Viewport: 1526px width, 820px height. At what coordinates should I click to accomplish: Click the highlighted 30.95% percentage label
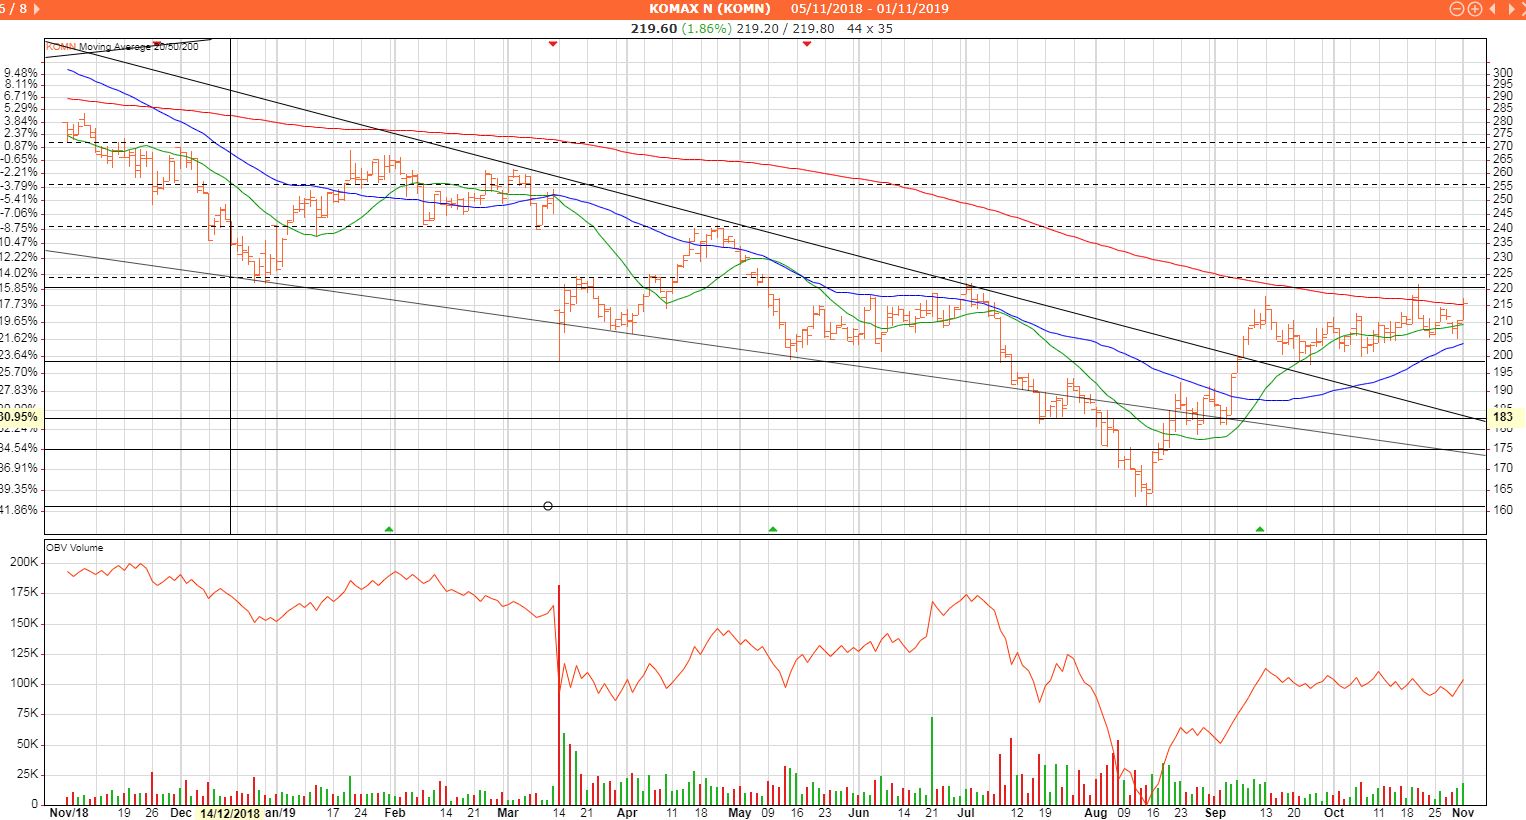(19, 417)
